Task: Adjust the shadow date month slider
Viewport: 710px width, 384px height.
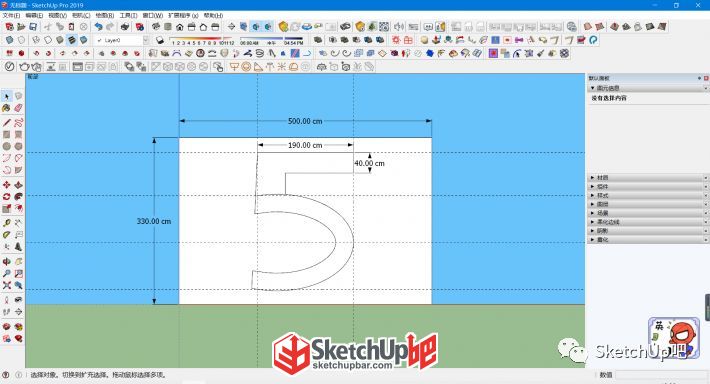Action: (202, 40)
